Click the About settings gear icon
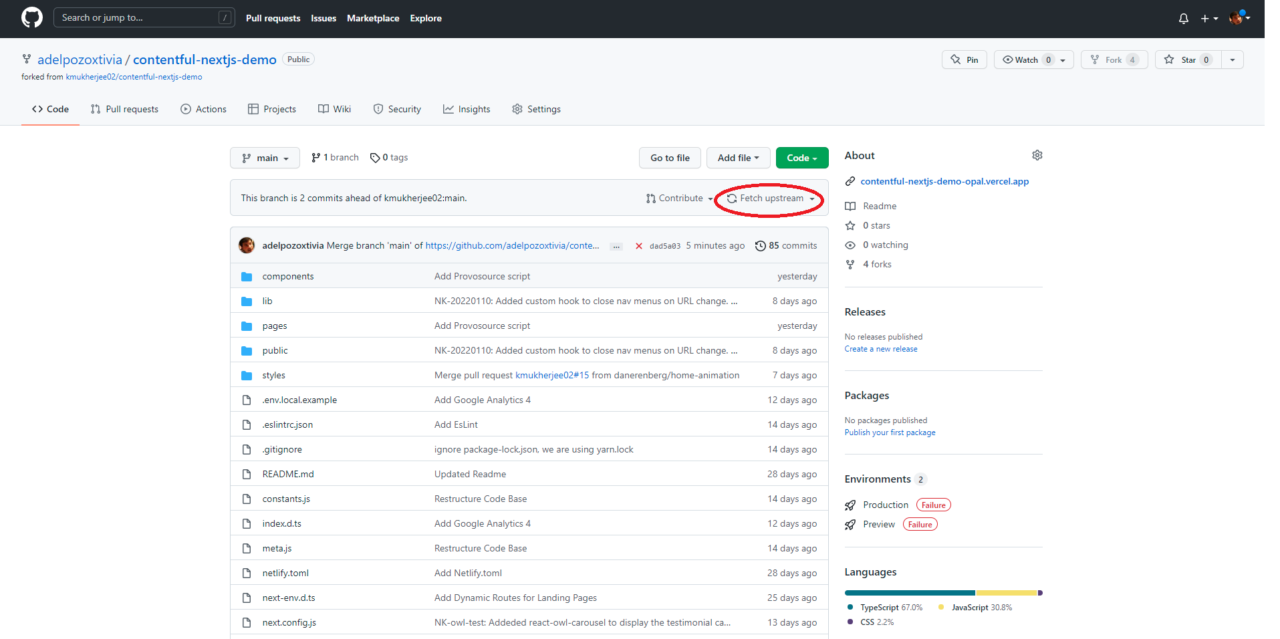The width and height of the screenshot is (1280, 639). (1037, 155)
